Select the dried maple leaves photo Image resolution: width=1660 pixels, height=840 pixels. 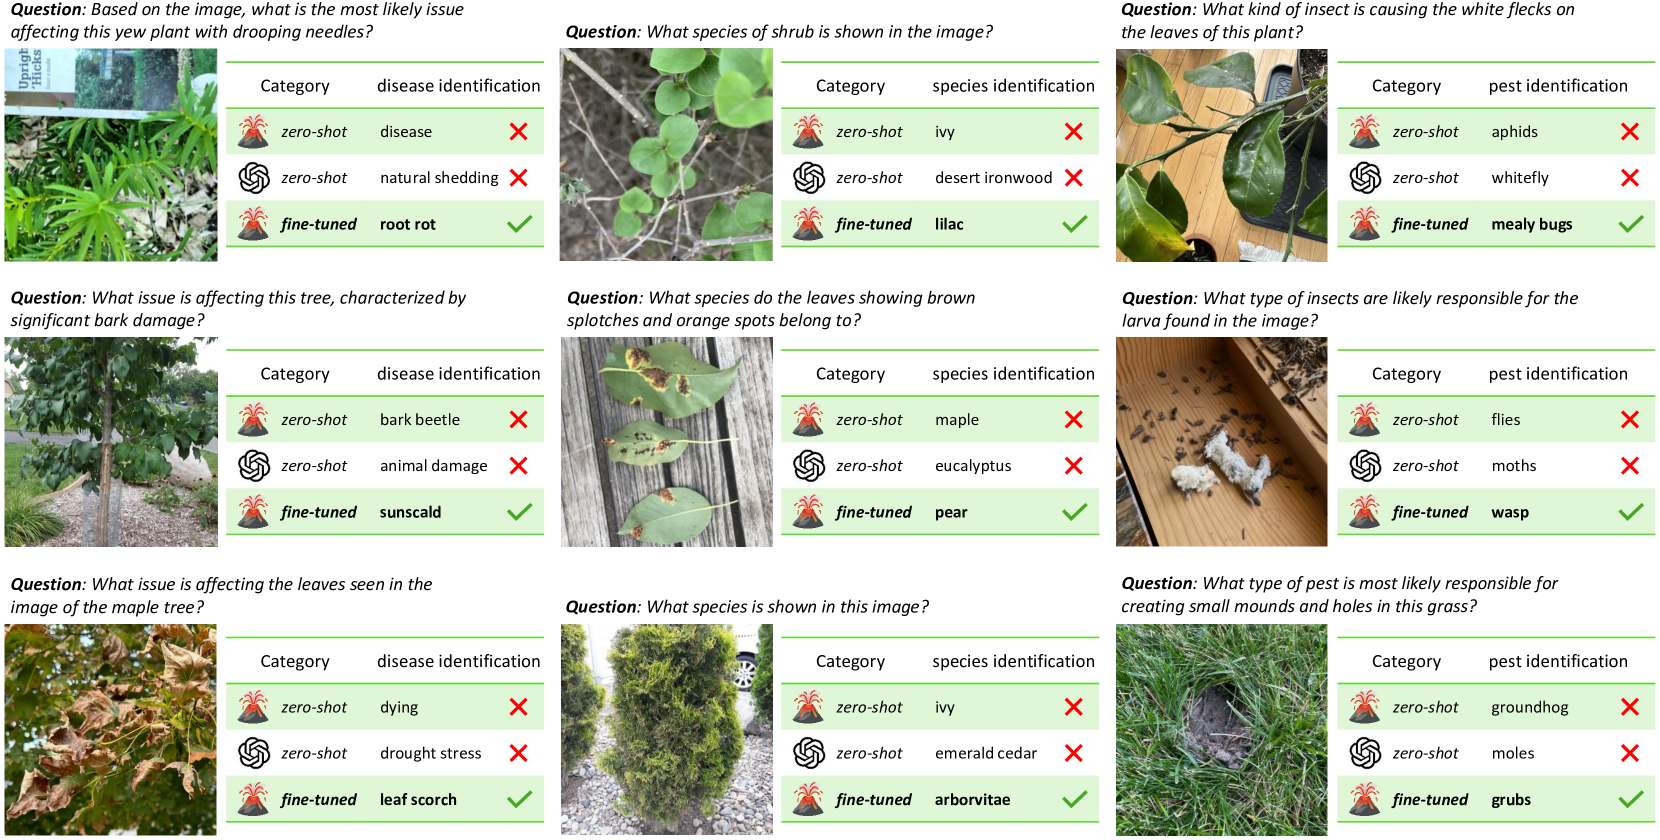[x=111, y=730]
